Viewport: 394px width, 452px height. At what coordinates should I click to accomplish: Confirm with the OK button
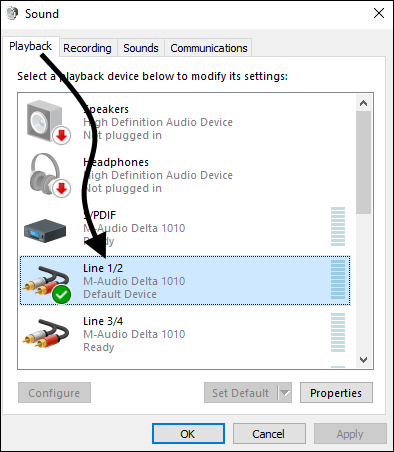click(188, 434)
